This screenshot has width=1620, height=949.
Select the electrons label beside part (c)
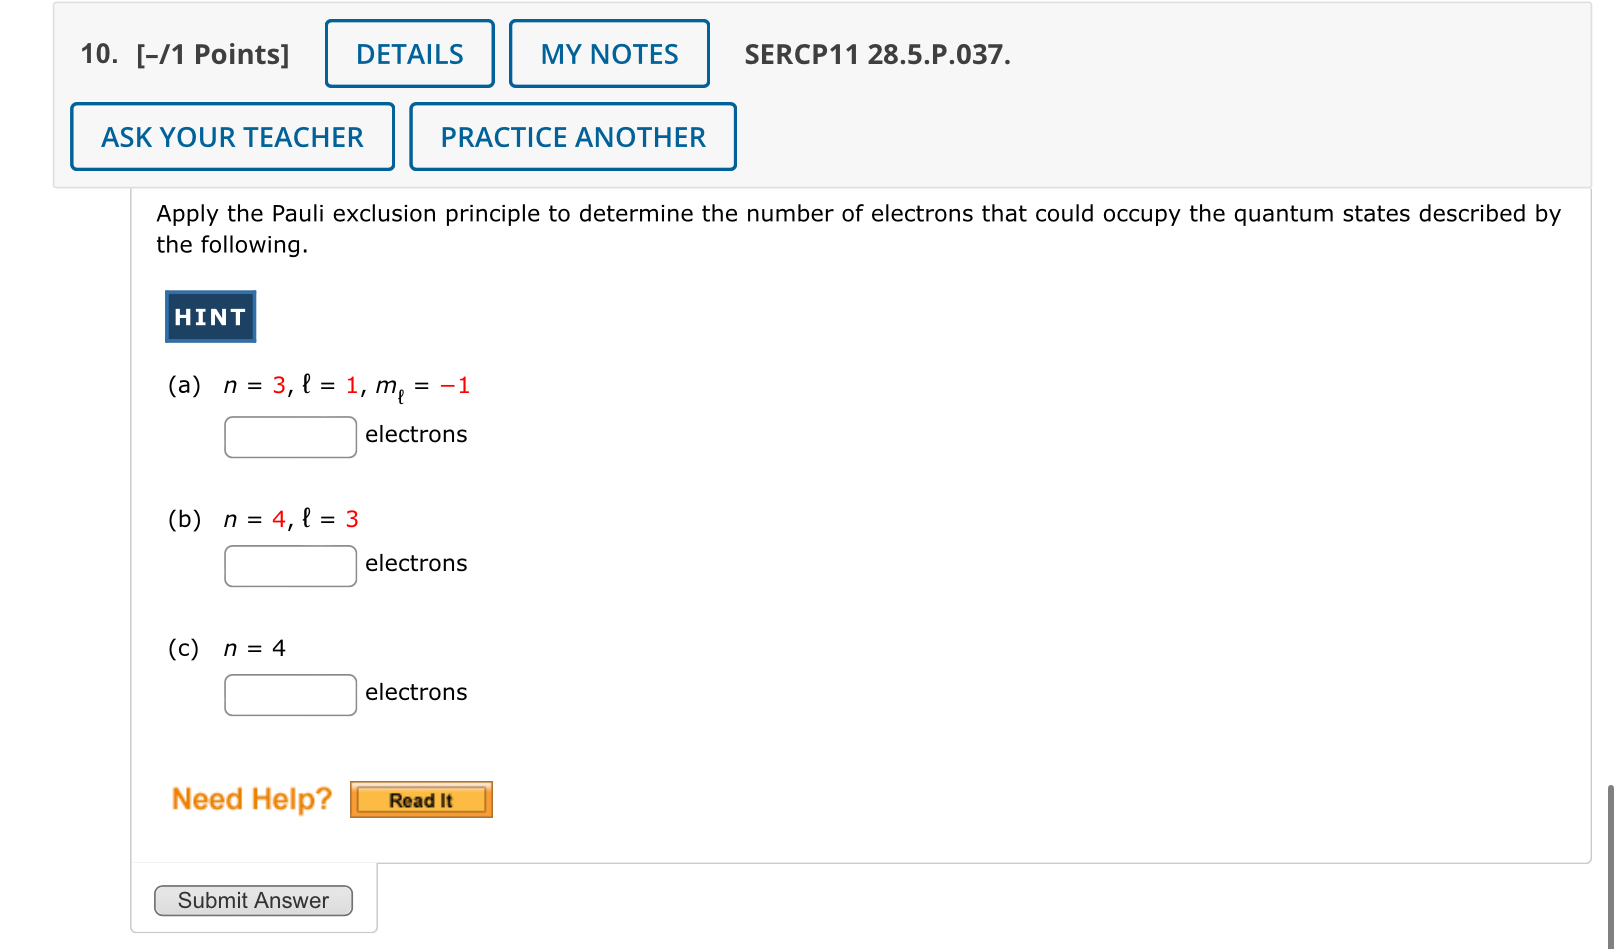[416, 692]
